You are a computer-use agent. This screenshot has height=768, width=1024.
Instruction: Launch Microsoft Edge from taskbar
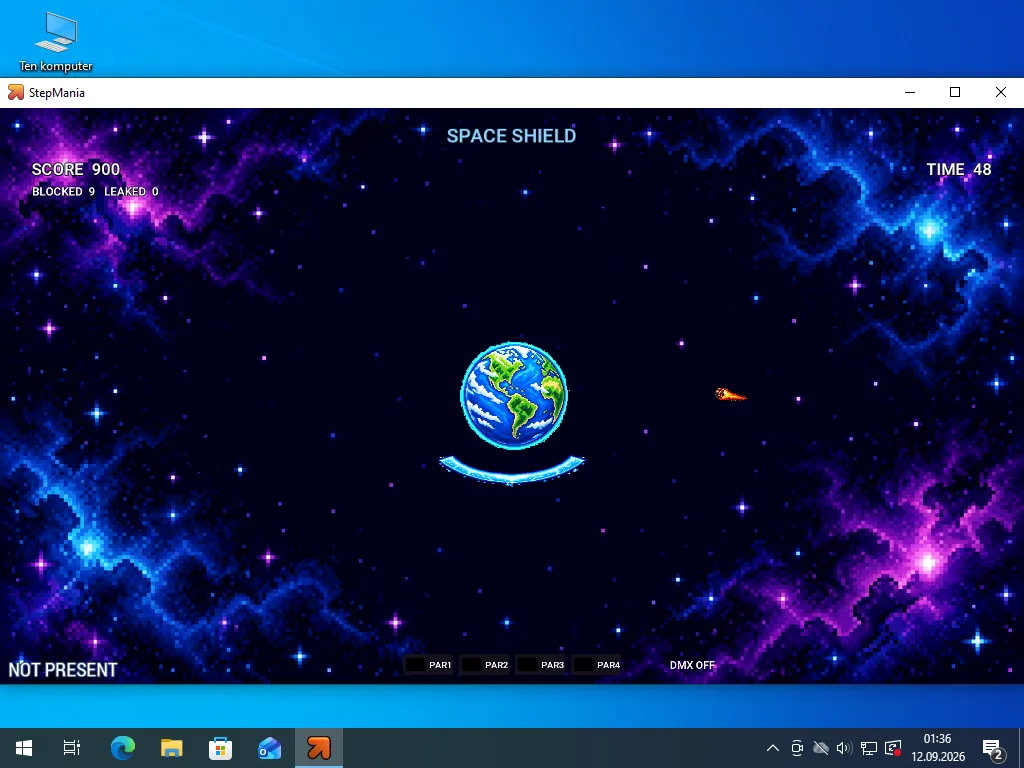[x=123, y=748]
